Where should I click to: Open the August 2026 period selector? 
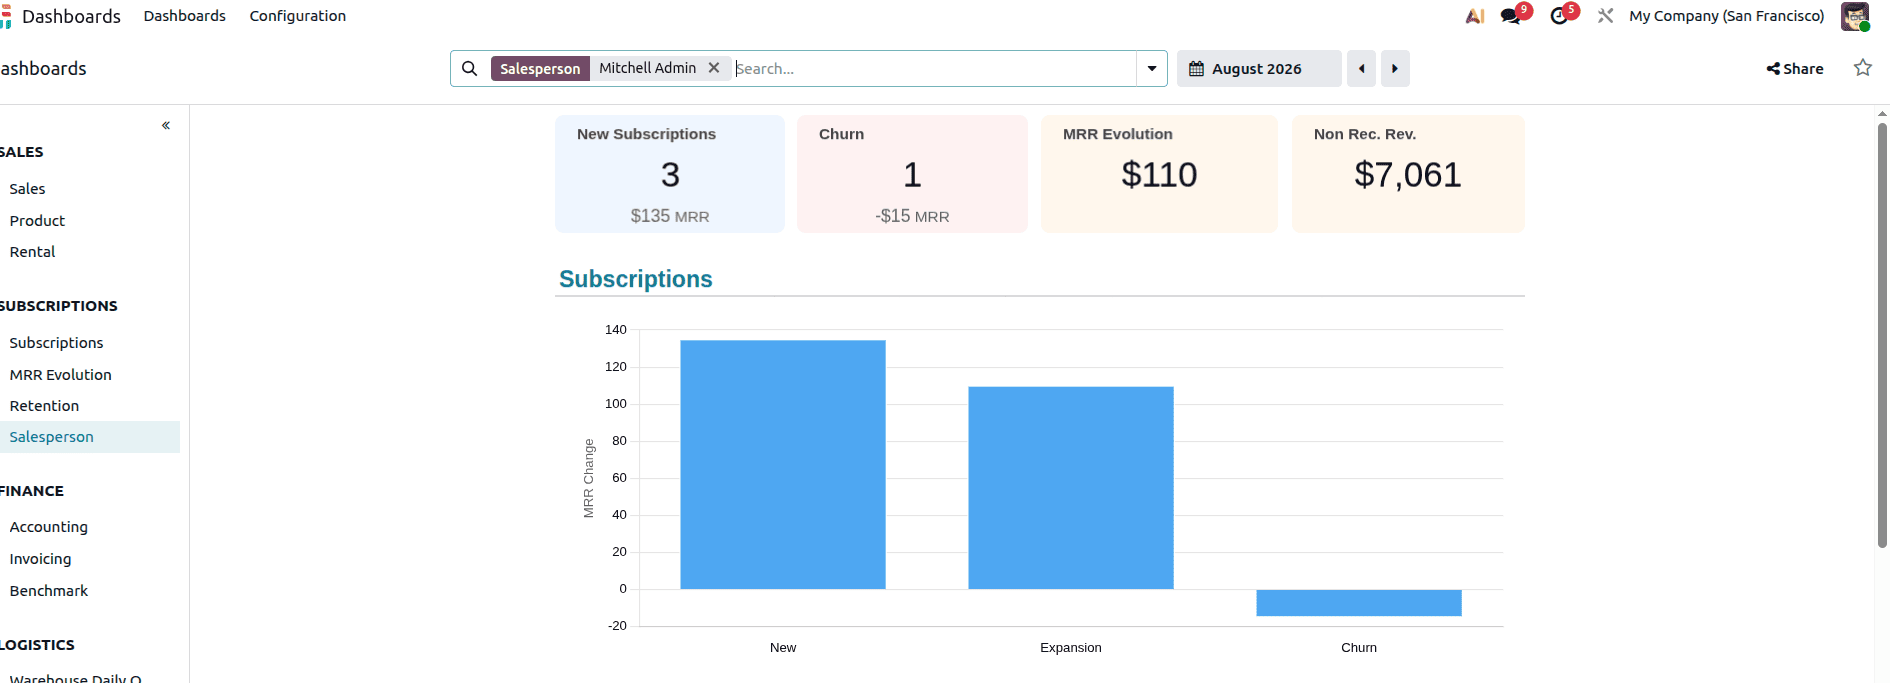tap(1258, 69)
